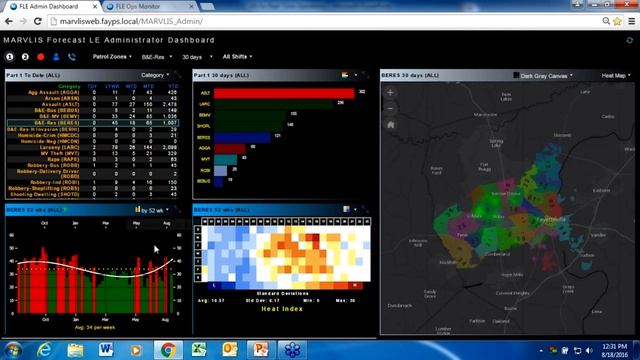Select the Robbery-Shoplifting (ROBS) row

point(92,189)
